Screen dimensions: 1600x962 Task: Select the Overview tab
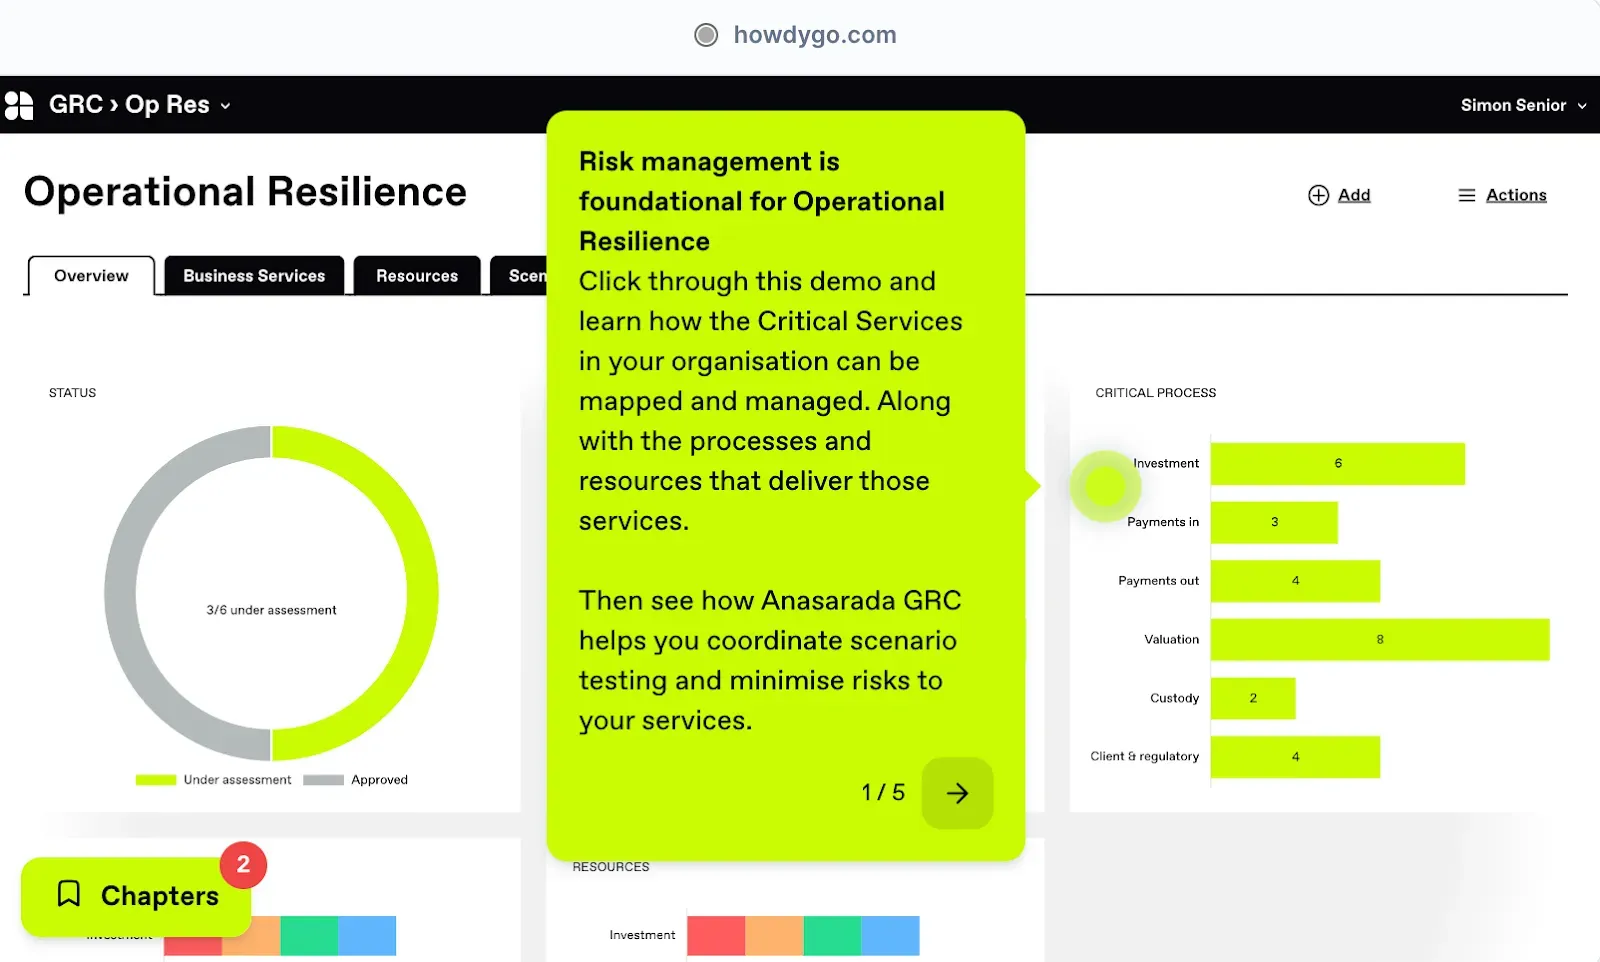(91, 276)
